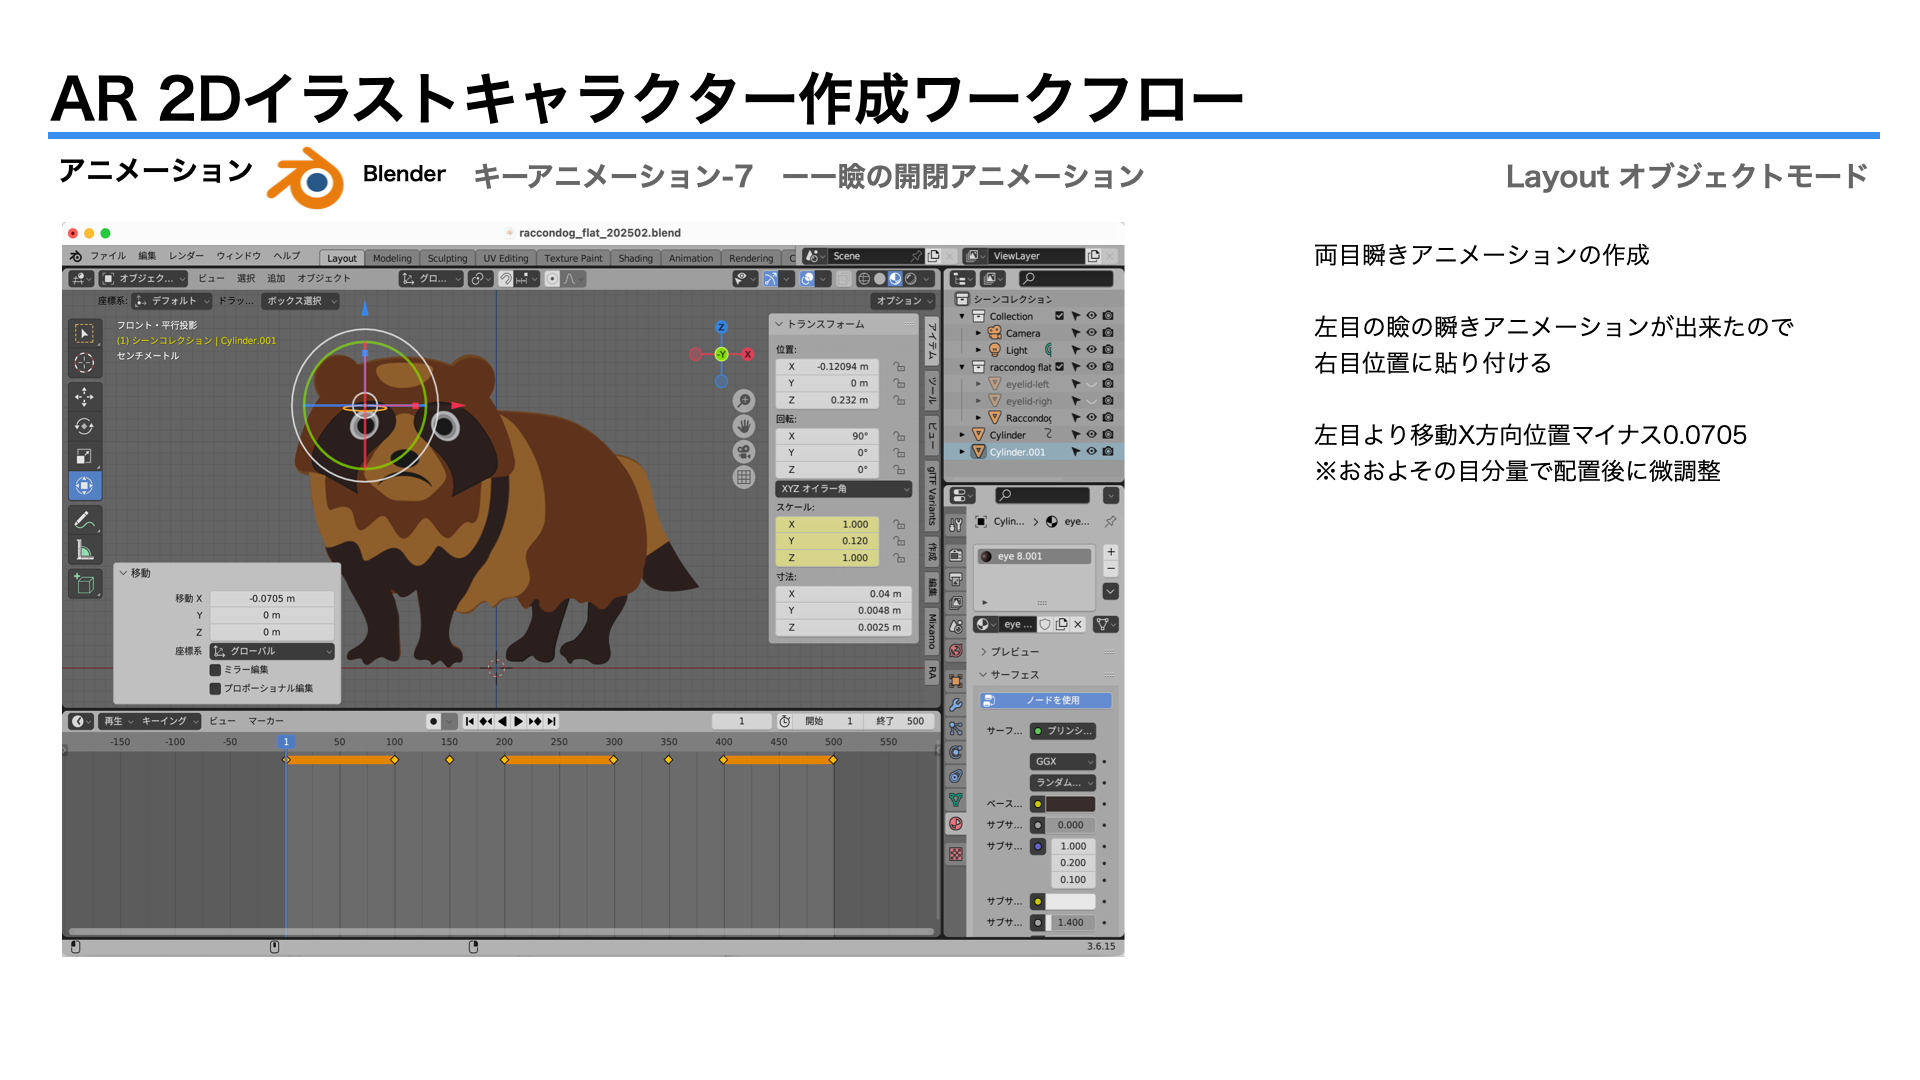
Task: Click the viewport zoom magnifier icon
Action: tap(744, 401)
